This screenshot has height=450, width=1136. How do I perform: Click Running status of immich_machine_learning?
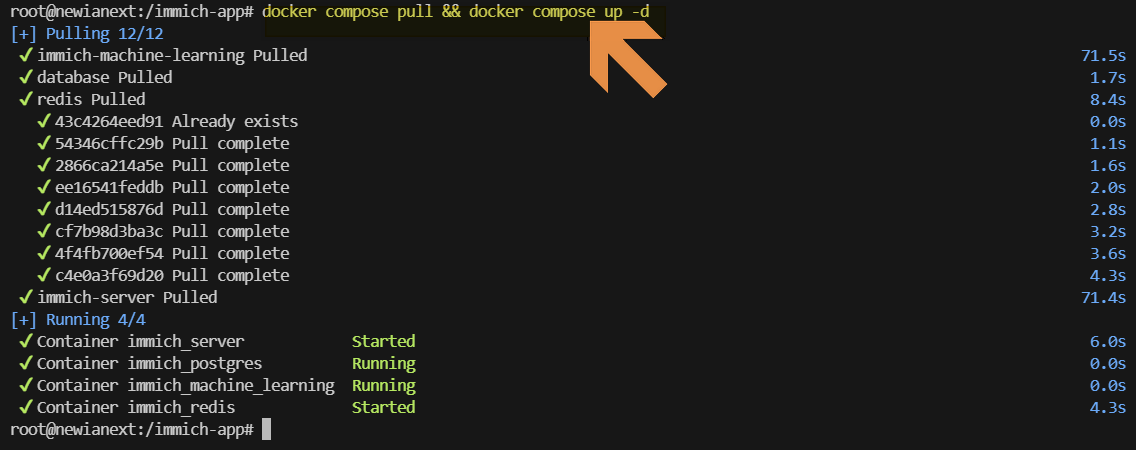[x=383, y=386]
